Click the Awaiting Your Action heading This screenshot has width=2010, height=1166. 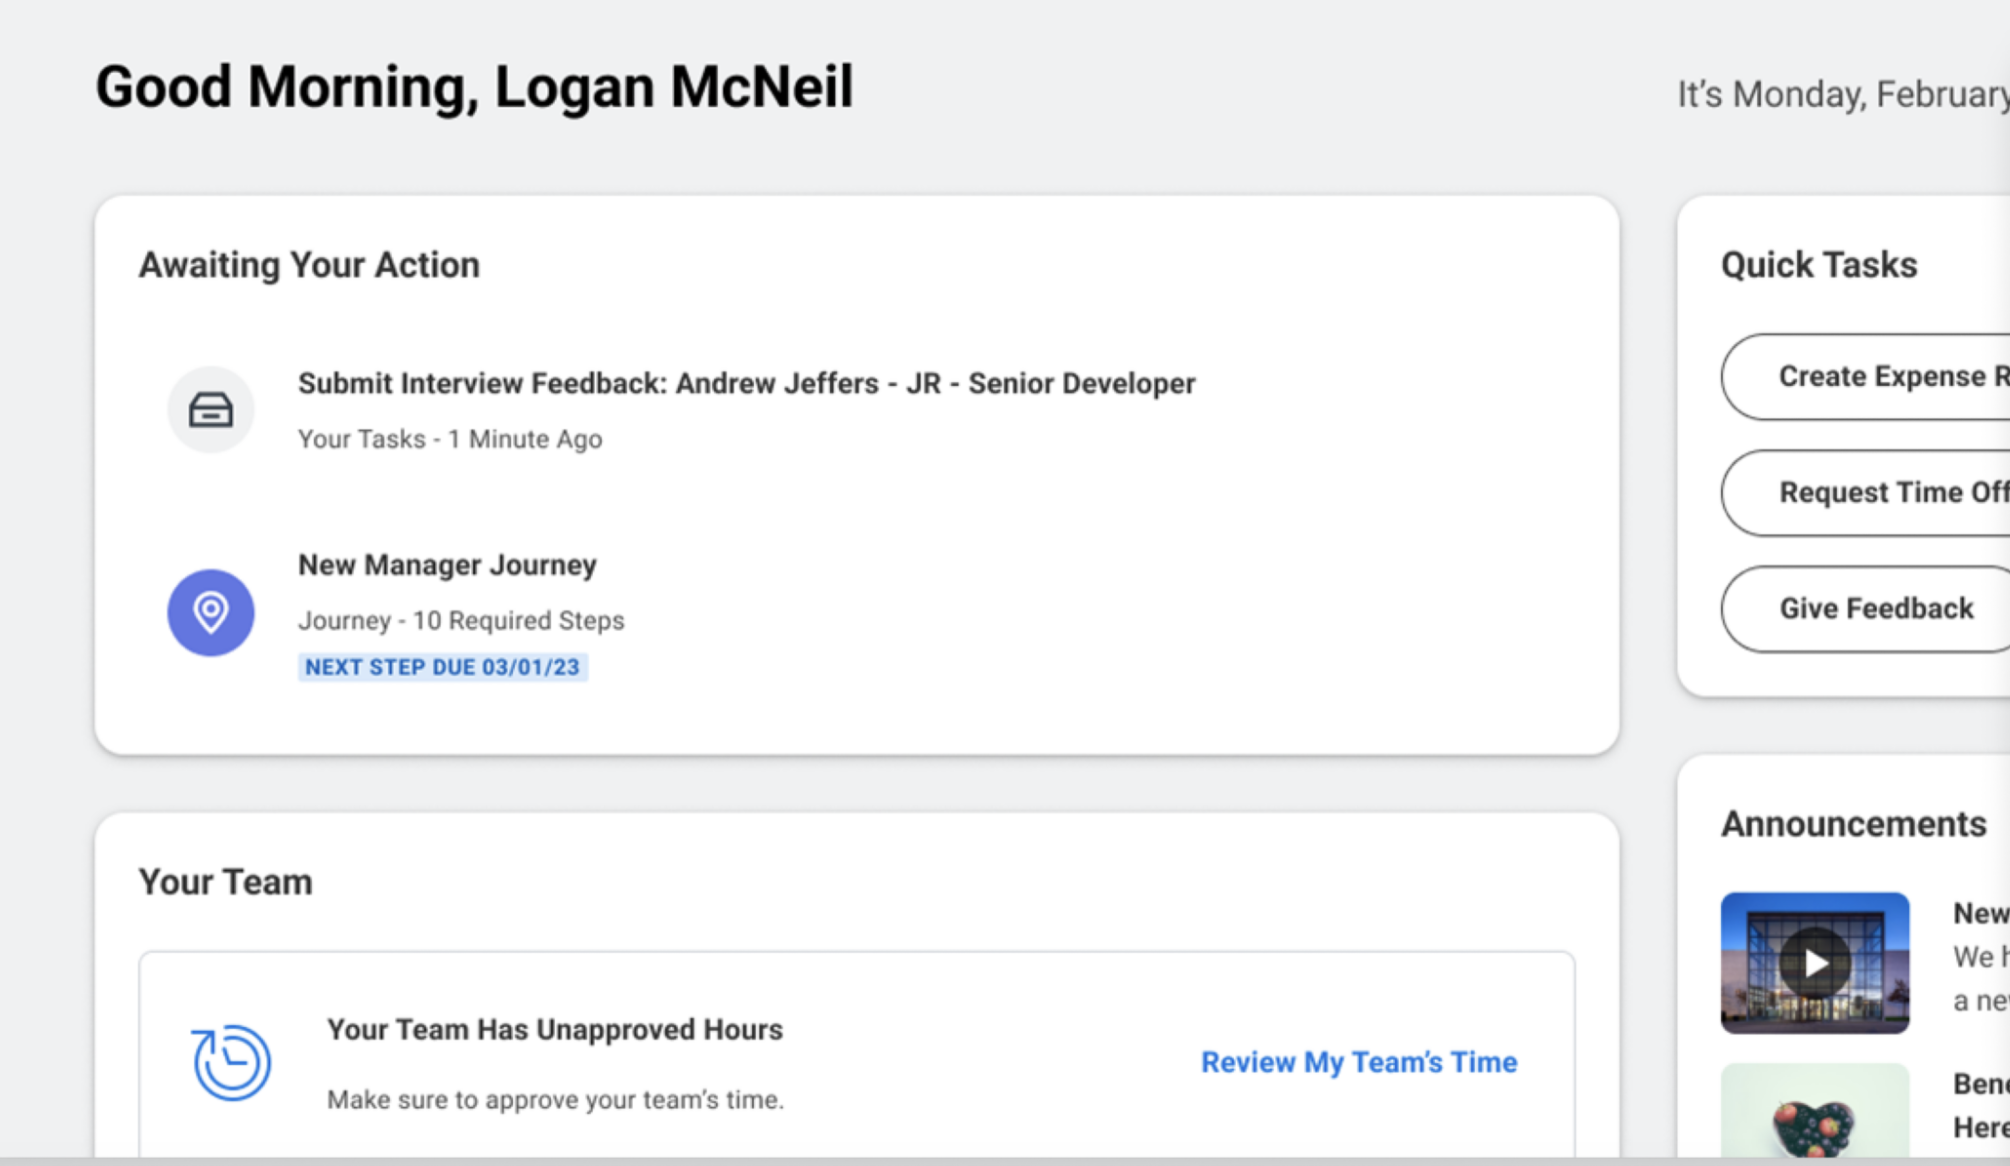[309, 265]
